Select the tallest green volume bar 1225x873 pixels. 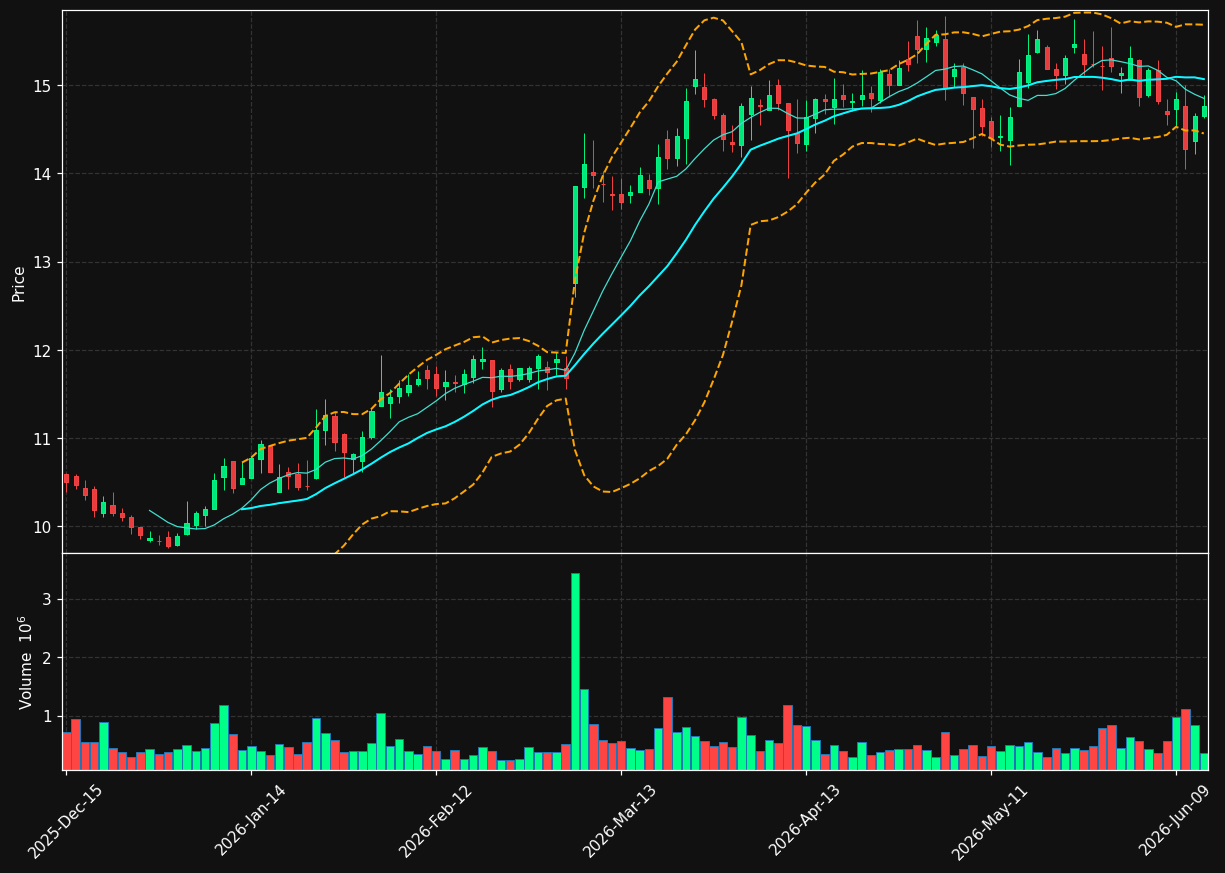click(x=575, y=671)
